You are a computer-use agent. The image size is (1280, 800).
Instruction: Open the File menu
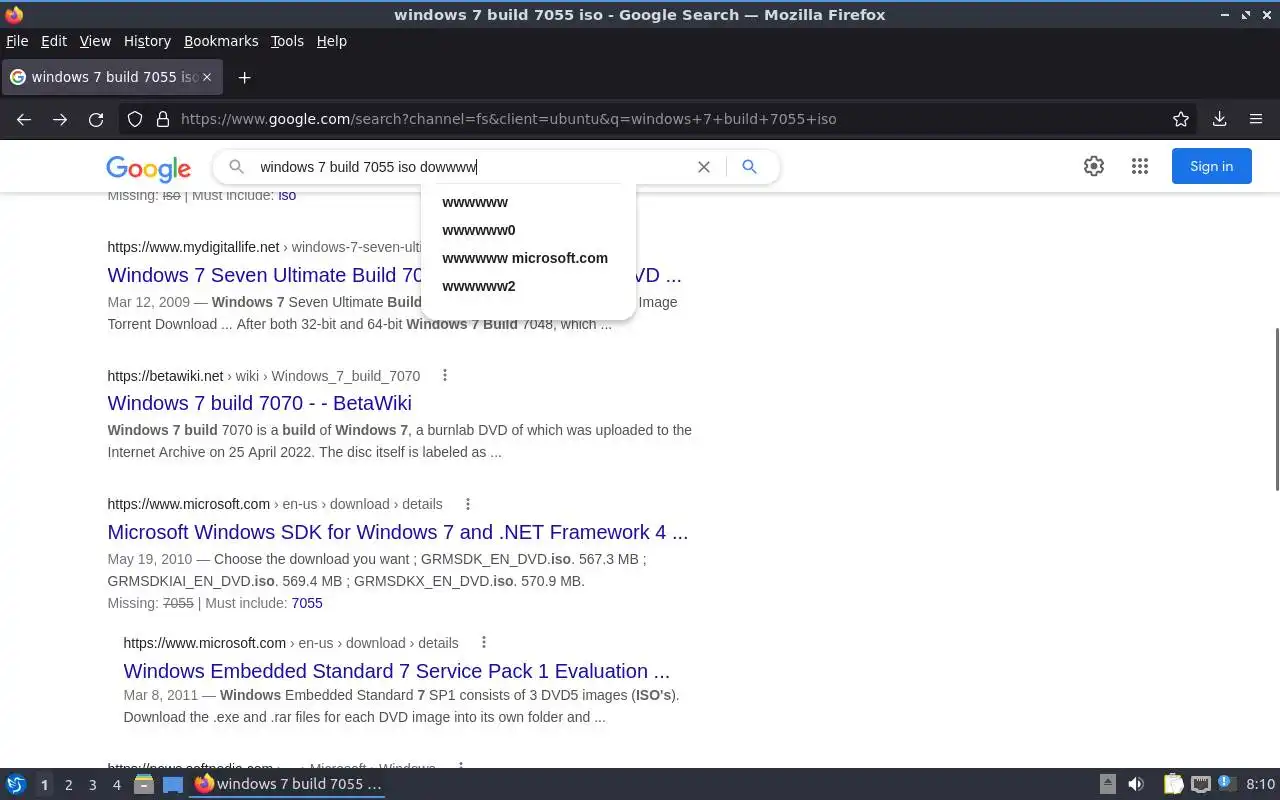(17, 41)
